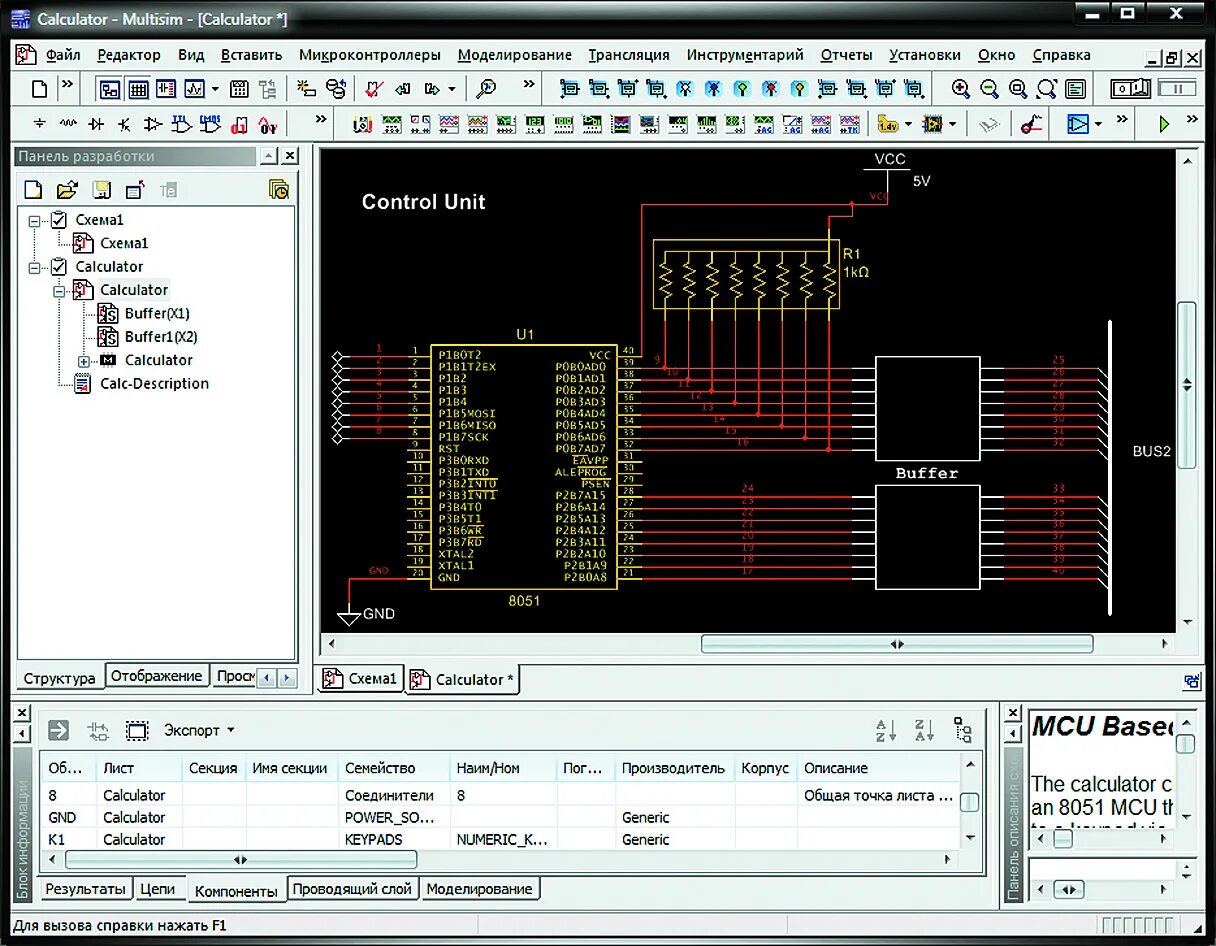Toggle the Calculator project checkbox

point(58,266)
